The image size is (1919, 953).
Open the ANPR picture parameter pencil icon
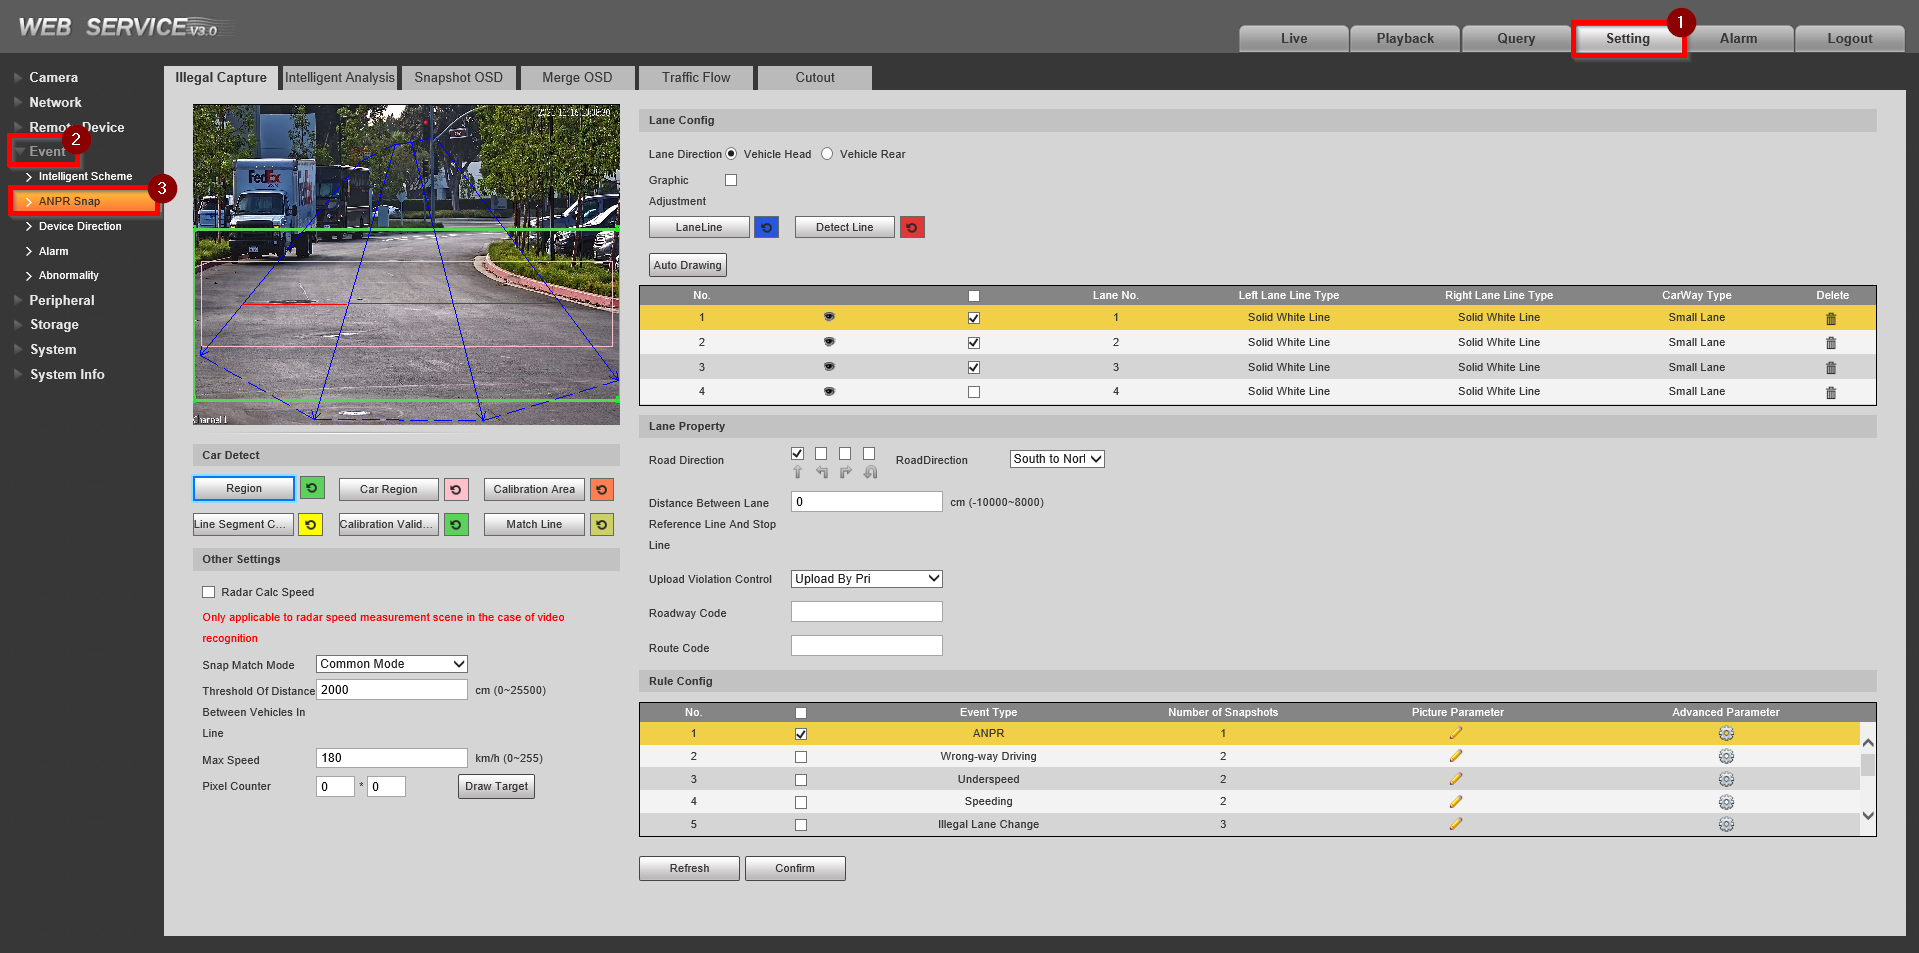coord(1456,734)
